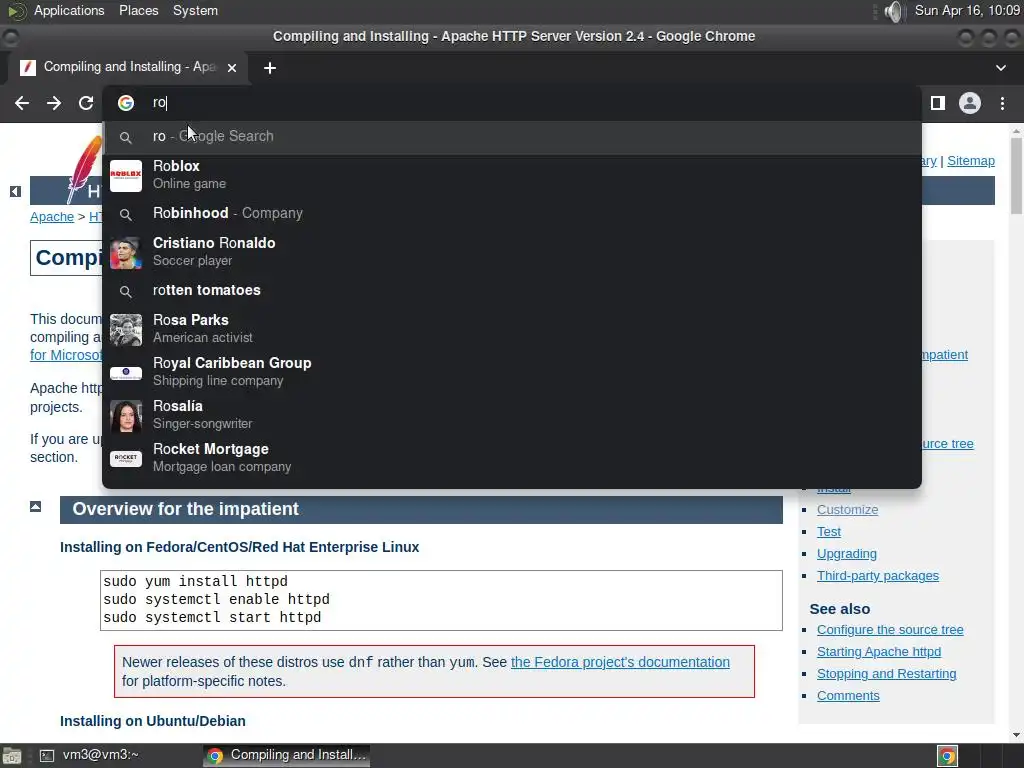Click the Apache favicon on the tab
Screen dimensions: 1024x768
click(28, 68)
